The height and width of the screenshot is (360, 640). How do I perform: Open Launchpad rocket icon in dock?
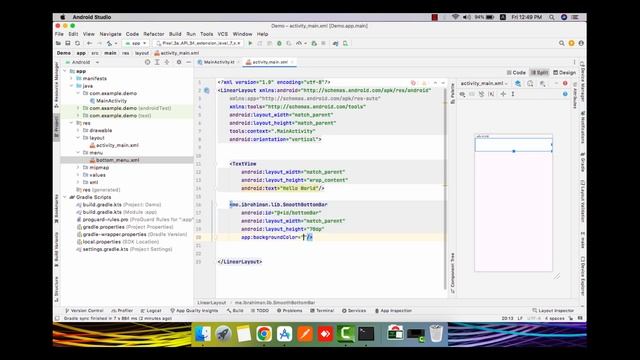tap(223, 334)
